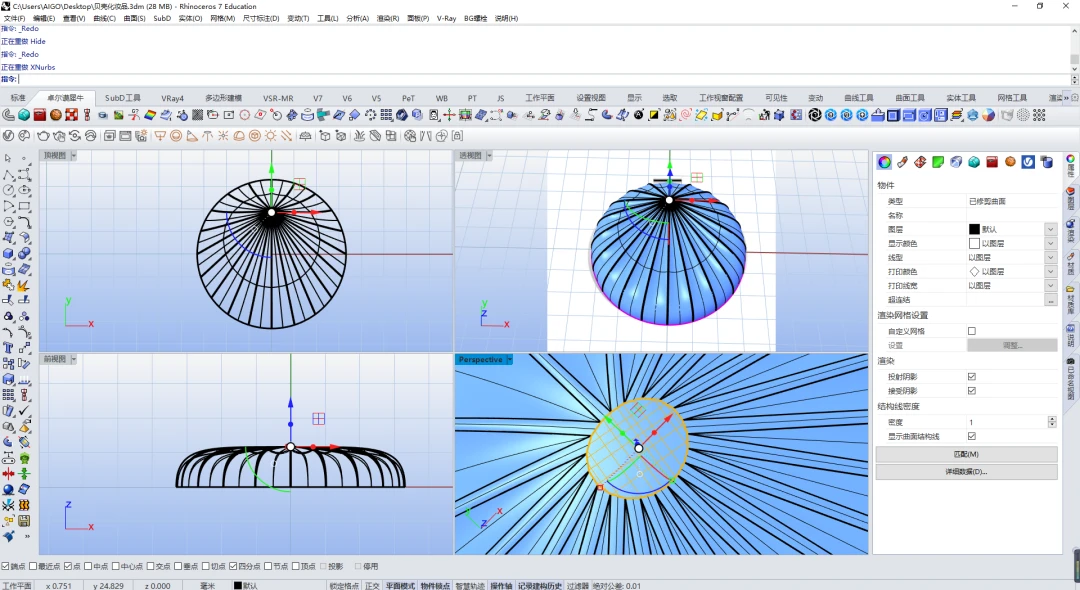The width and height of the screenshot is (1080, 590).
Task: Open the 曲面(S) menu
Action: click(134, 19)
